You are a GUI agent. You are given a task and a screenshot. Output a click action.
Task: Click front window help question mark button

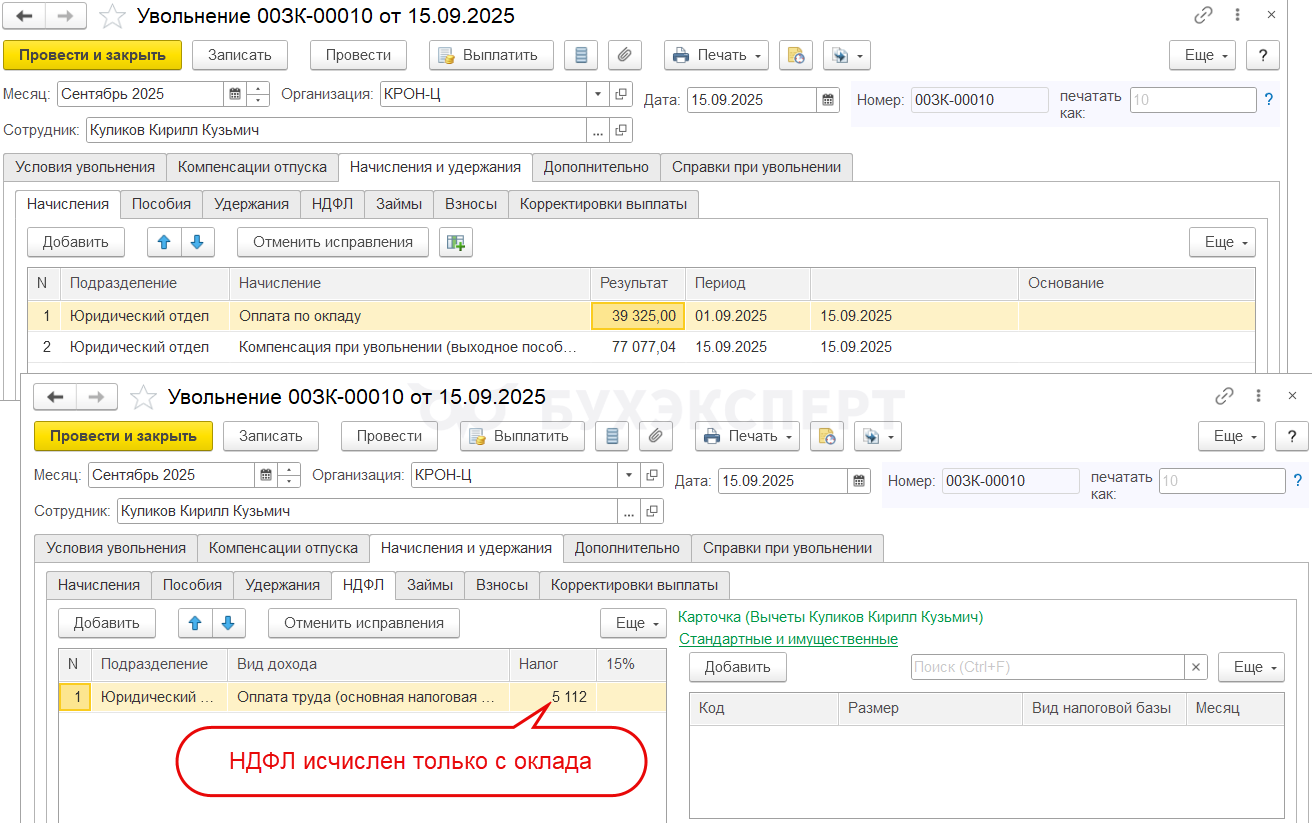click(1292, 436)
